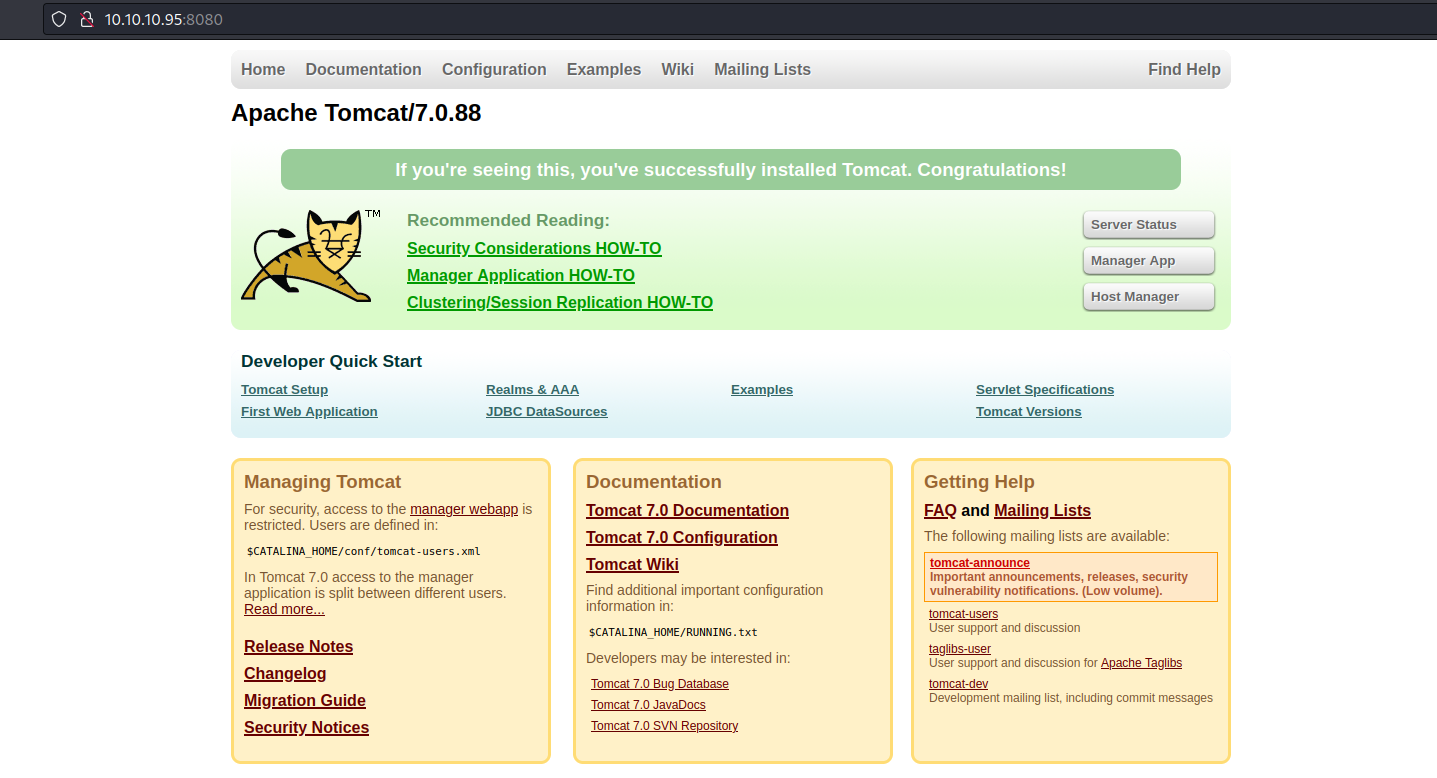Viewport: 1437px width, 778px height.
Task: Open Security Considerations HOW-TO link
Action: coord(534,248)
